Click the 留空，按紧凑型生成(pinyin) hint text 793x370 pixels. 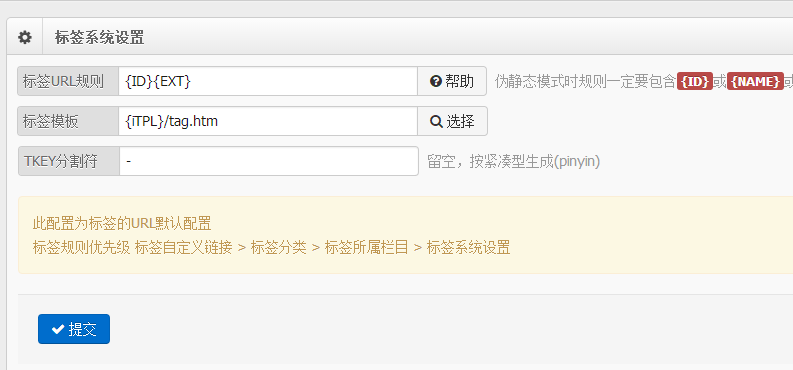point(513,162)
